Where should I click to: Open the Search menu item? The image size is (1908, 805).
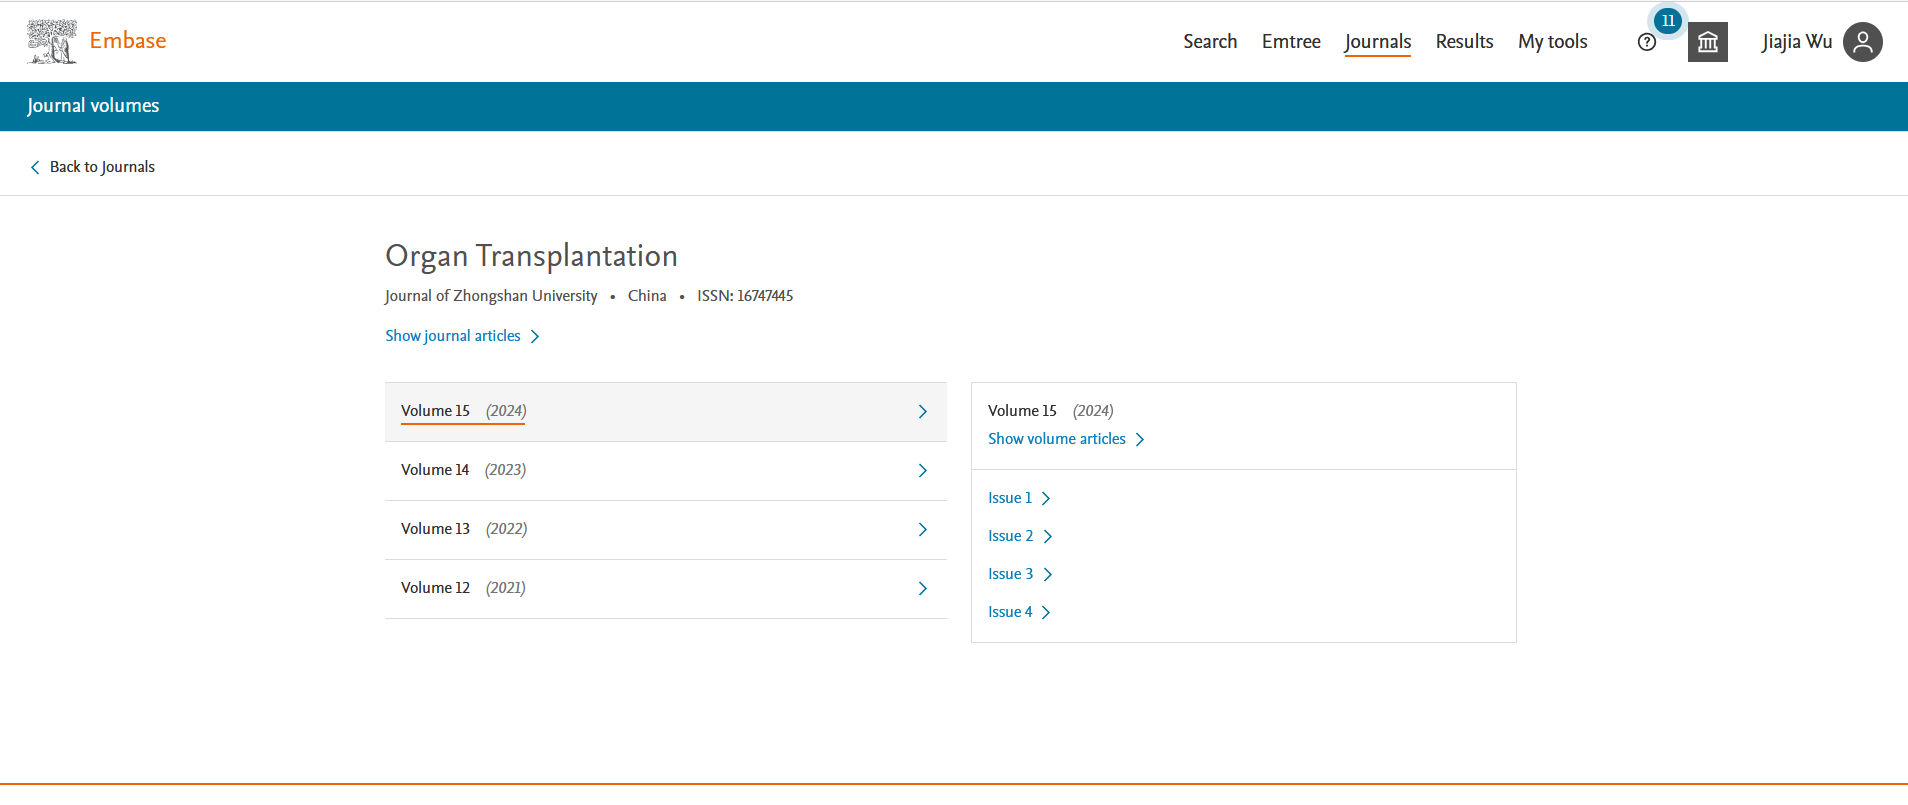(1210, 42)
